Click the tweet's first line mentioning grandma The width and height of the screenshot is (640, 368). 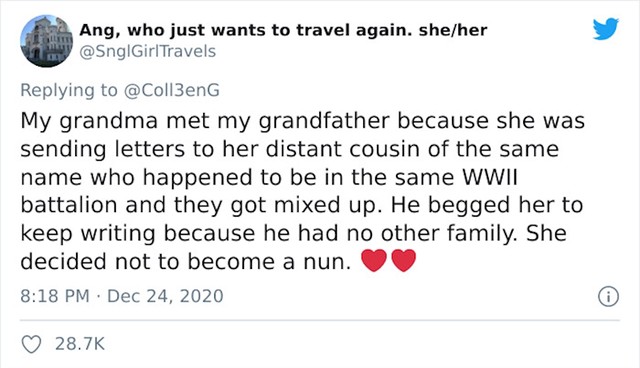pyautogui.click(x=302, y=122)
